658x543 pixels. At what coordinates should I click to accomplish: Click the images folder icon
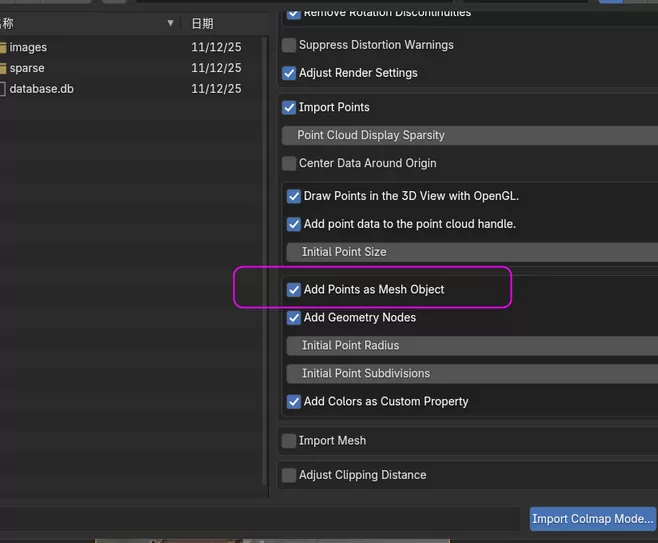[3, 47]
